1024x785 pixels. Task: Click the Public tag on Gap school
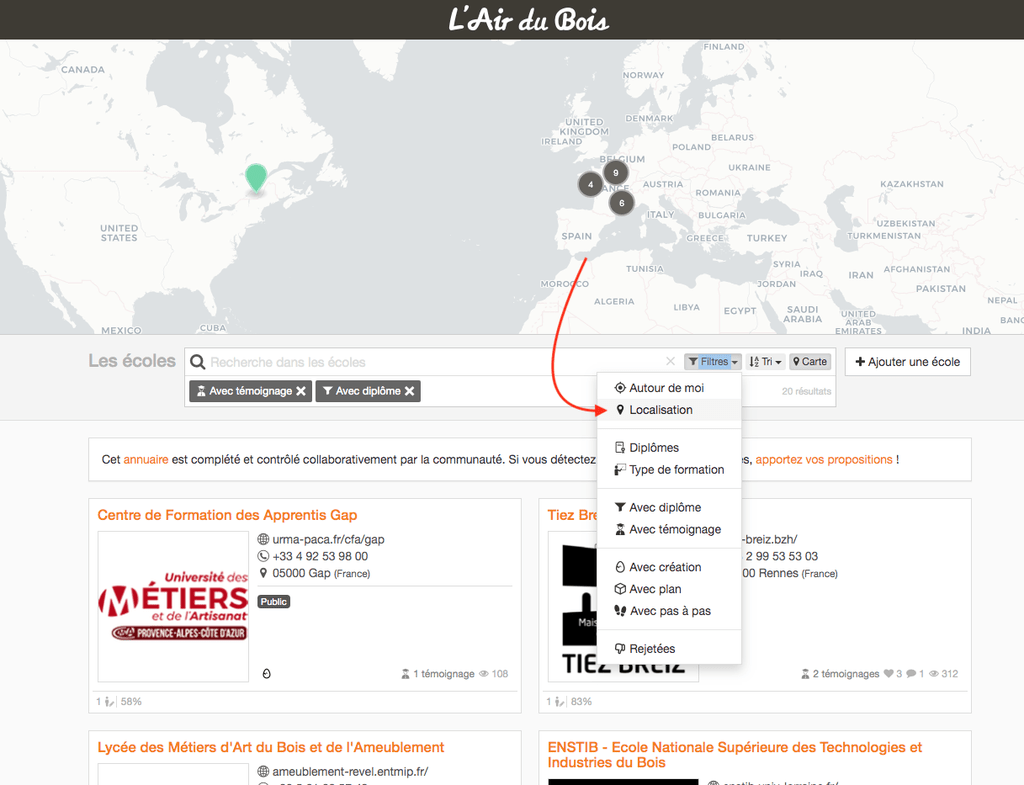[274, 601]
